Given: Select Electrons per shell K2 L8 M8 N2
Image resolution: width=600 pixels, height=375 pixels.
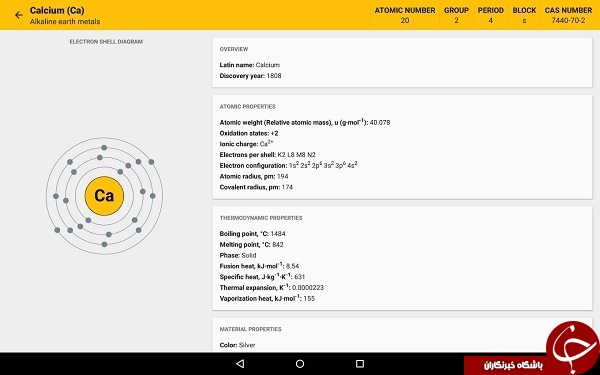Looking at the screenshot, I should [x=267, y=155].
